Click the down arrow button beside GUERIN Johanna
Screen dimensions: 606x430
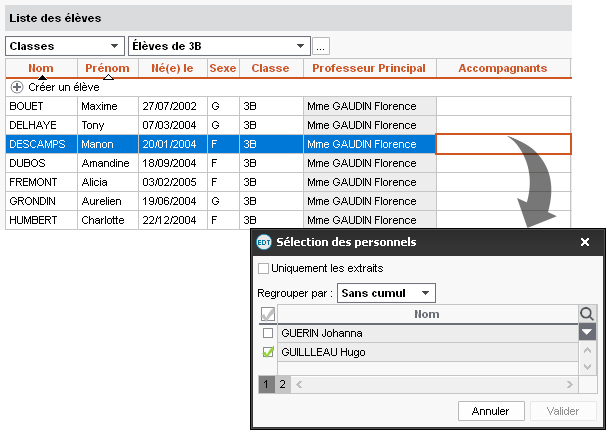[587, 332]
